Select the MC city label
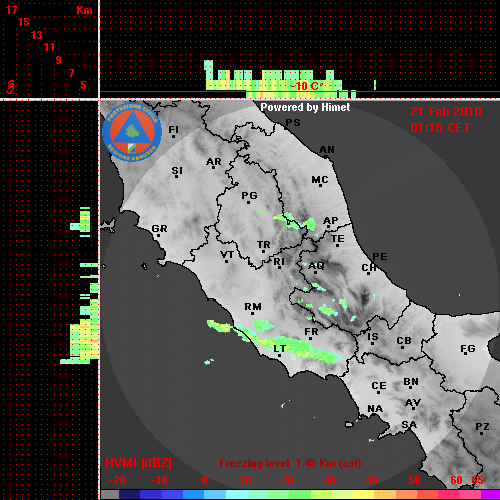Screen dimensions: 500x500 tap(320, 180)
